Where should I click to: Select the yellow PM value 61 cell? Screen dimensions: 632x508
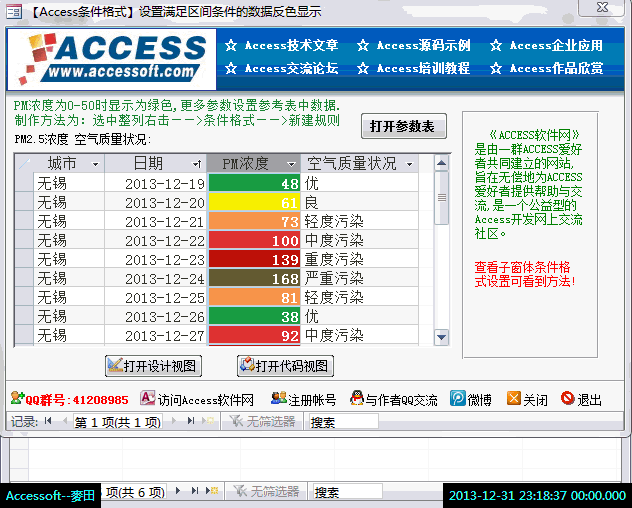(x=254, y=202)
